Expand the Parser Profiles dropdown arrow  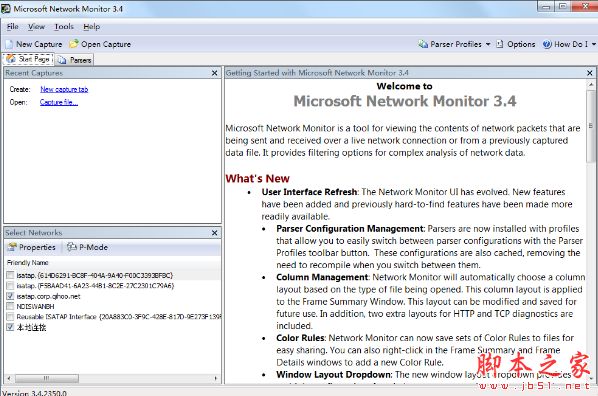click(488, 44)
